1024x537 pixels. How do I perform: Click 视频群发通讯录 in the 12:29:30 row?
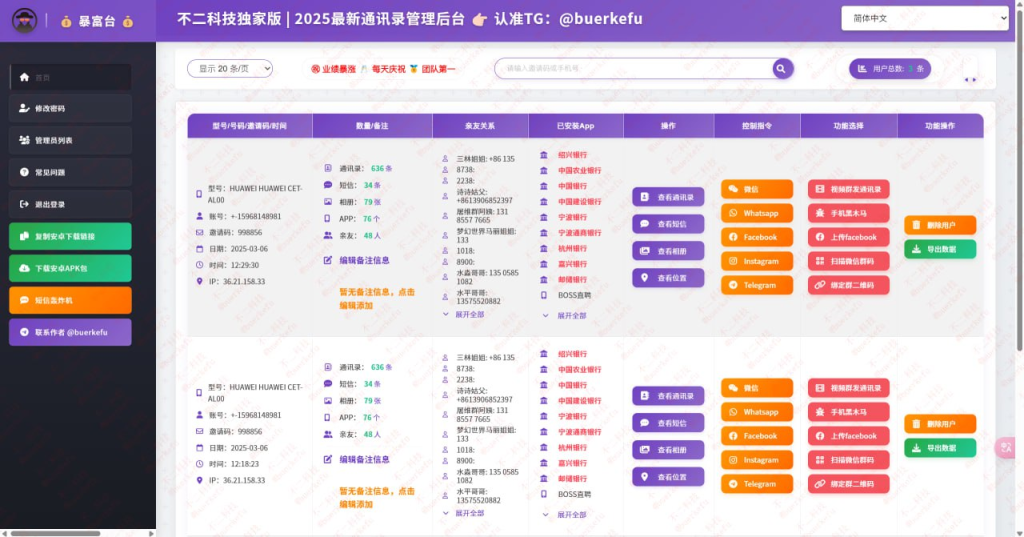pyautogui.click(x=848, y=189)
